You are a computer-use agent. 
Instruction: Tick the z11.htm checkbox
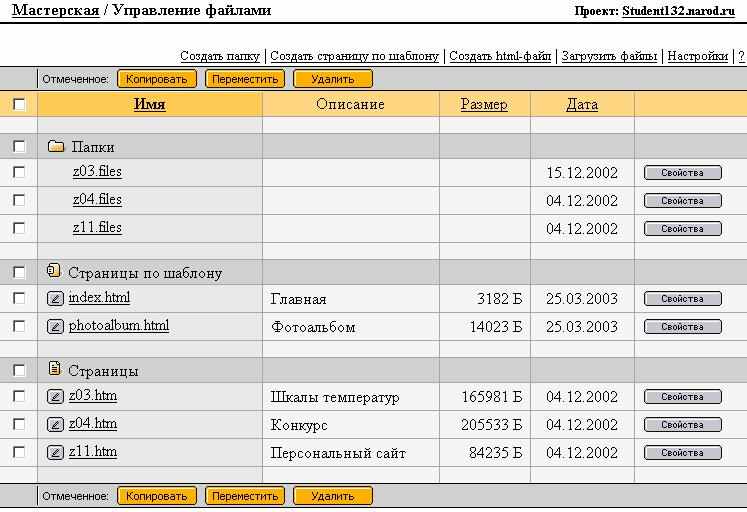(x=19, y=452)
